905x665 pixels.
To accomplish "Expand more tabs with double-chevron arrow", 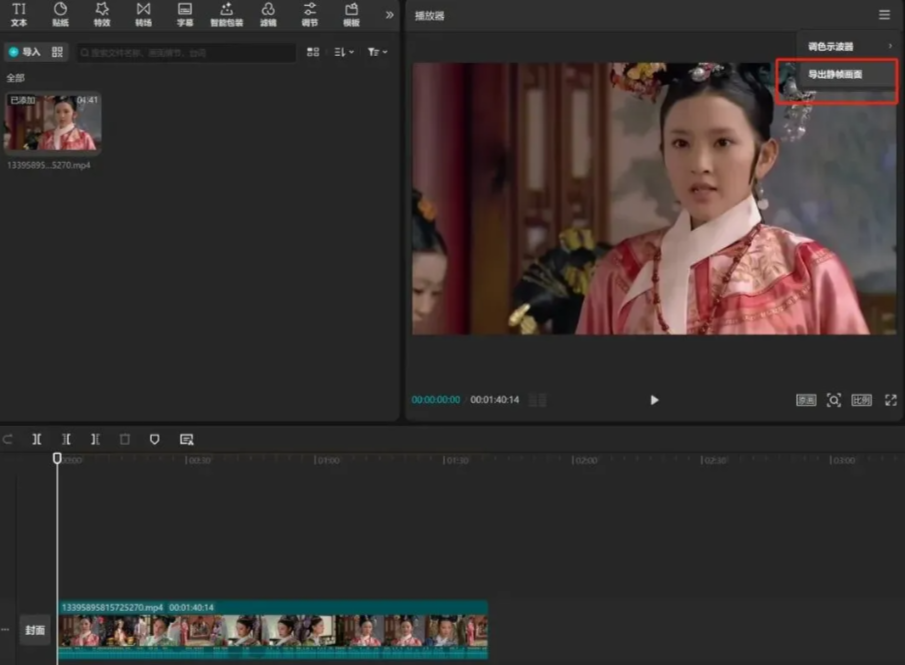I will [x=390, y=15].
